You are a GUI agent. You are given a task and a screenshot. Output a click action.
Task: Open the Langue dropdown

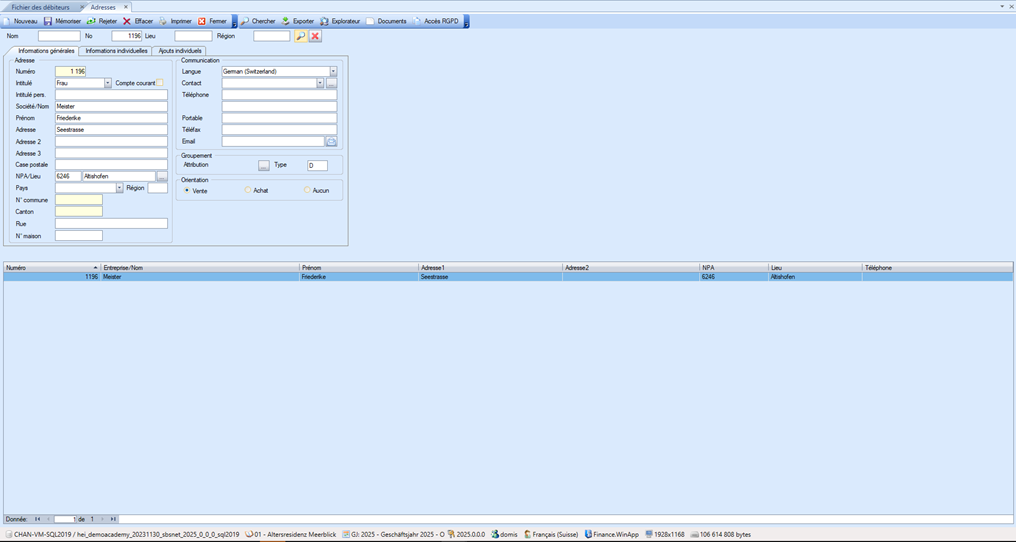[x=333, y=71]
